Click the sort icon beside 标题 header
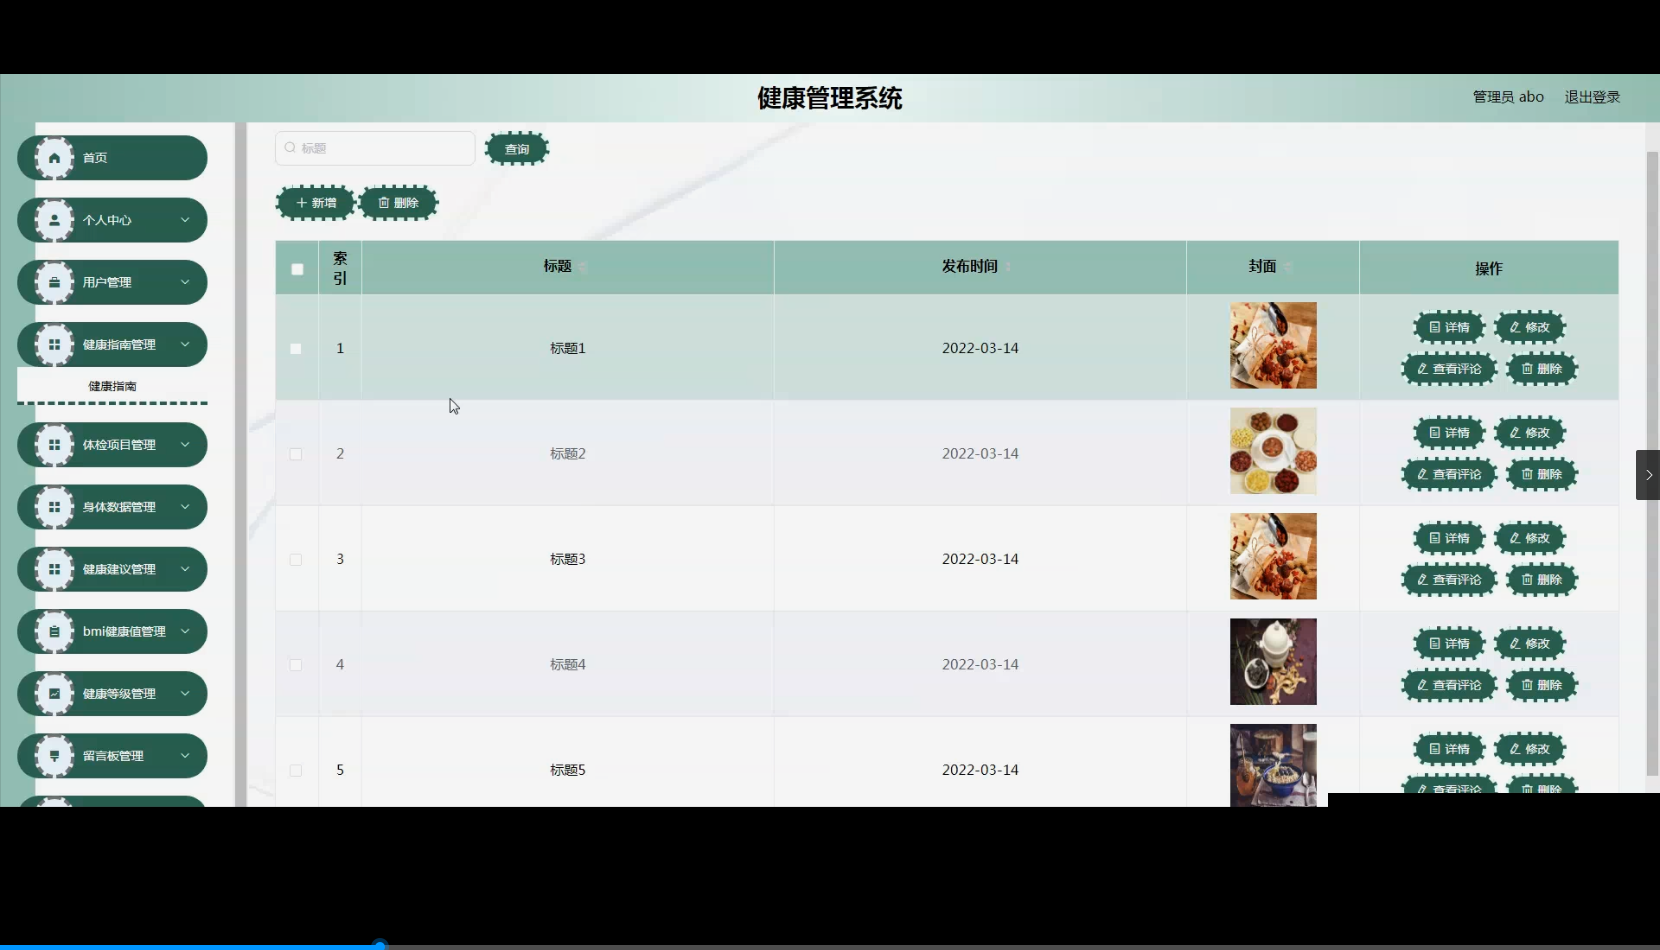Viewport: 1660px width, 950px height. point(582,267)
